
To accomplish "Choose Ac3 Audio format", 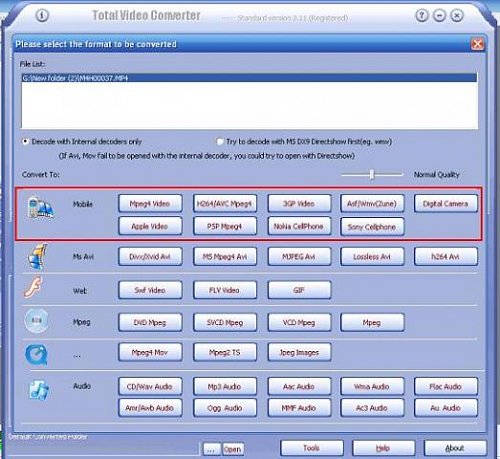I will click(x=372, y=408).
